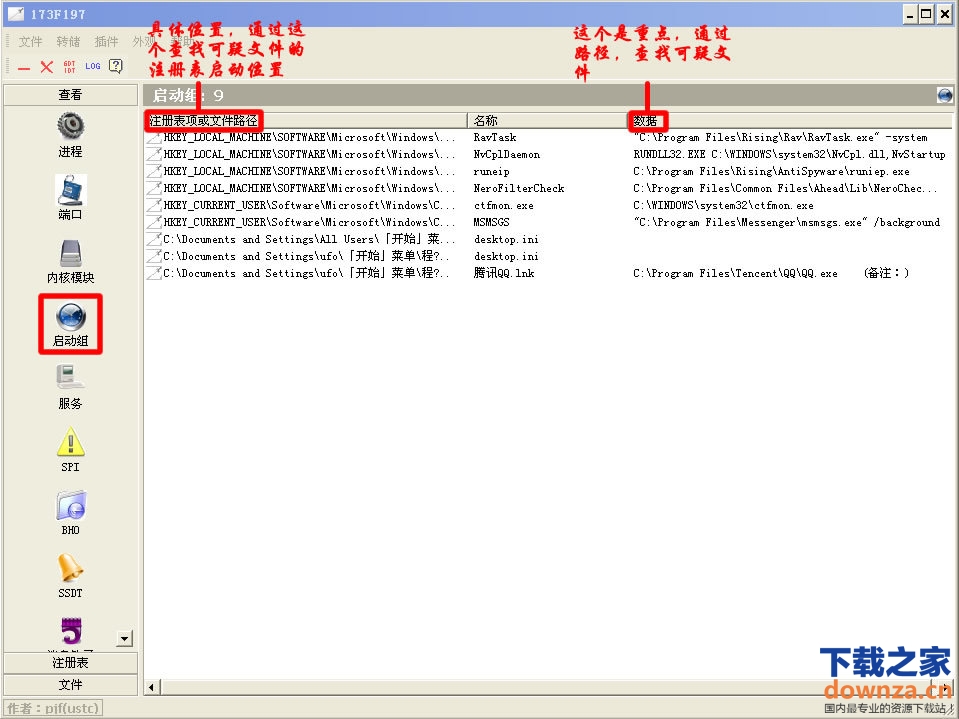Select the SPI warning icon
Image resolution: width=959 pixels, height=719 pixels.
pos(70,442)
